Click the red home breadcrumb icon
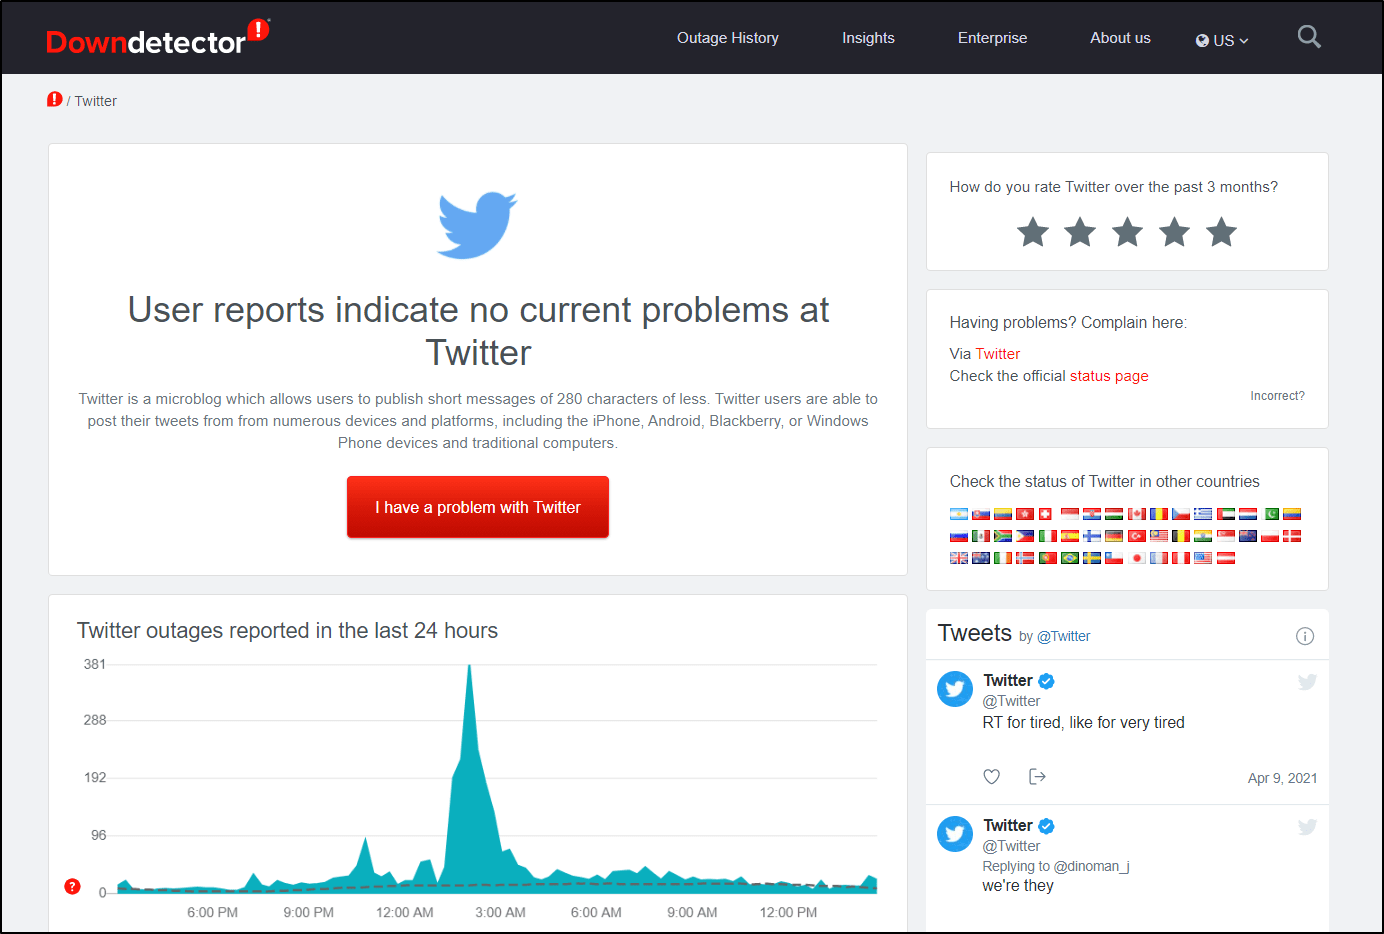This screenshot has height=934, width=1384. 54,99
